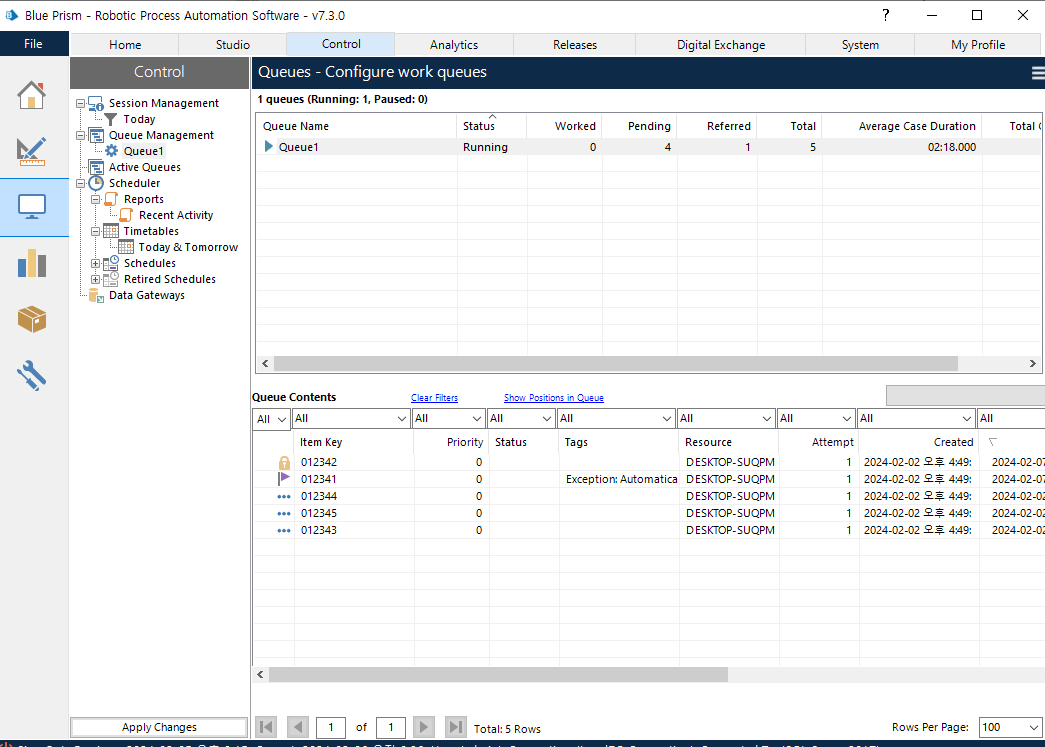
Task: Switch to the Digital Exchange tab
Action: (x=720, y=45)
